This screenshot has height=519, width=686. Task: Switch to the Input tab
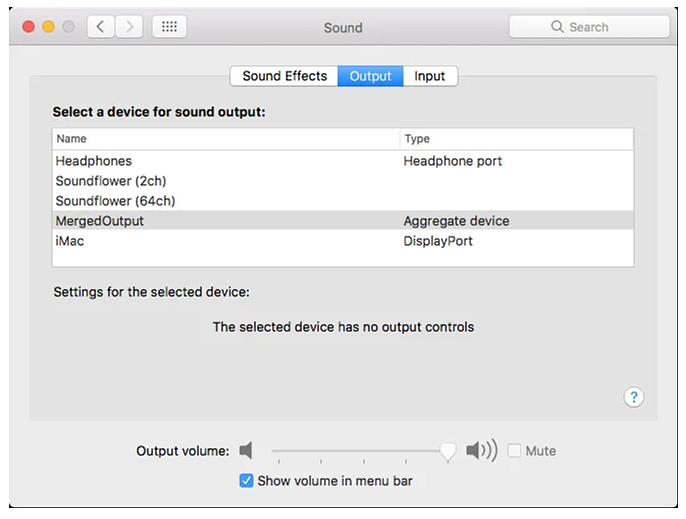coord(430,76)
